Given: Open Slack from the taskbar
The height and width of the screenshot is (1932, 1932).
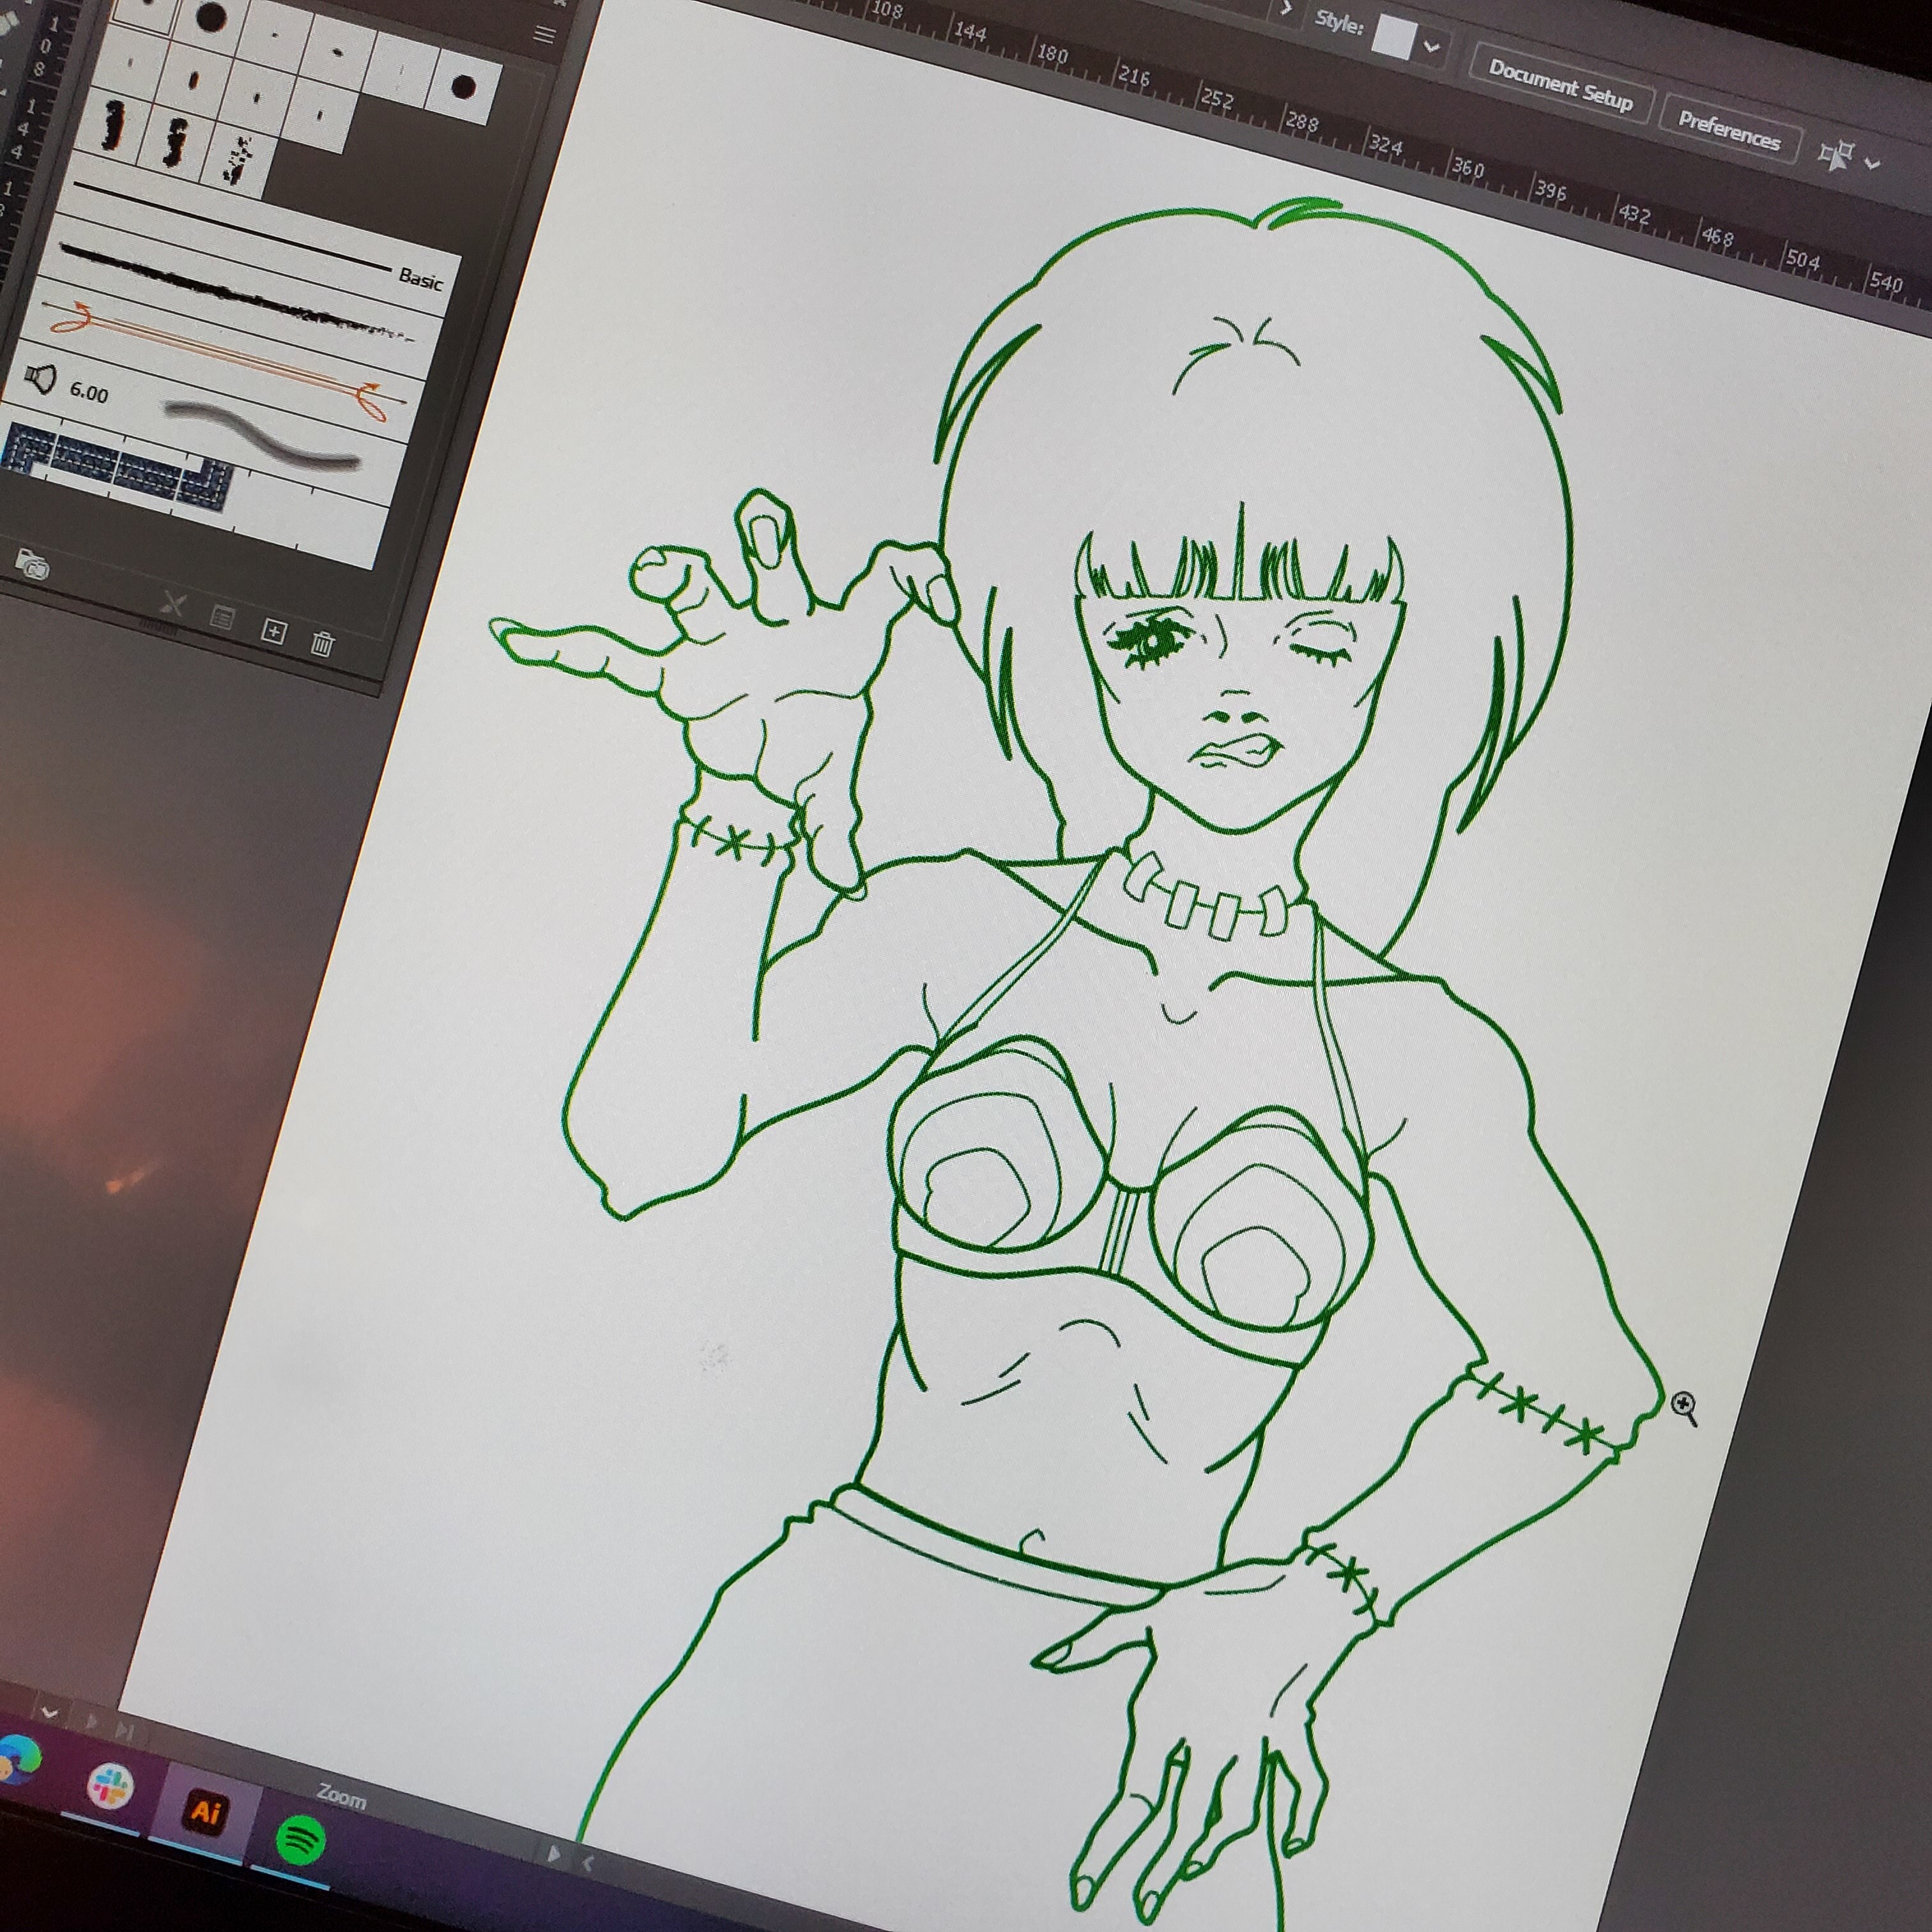Looking at the screenshot, I should click(x=110, y=1786).
